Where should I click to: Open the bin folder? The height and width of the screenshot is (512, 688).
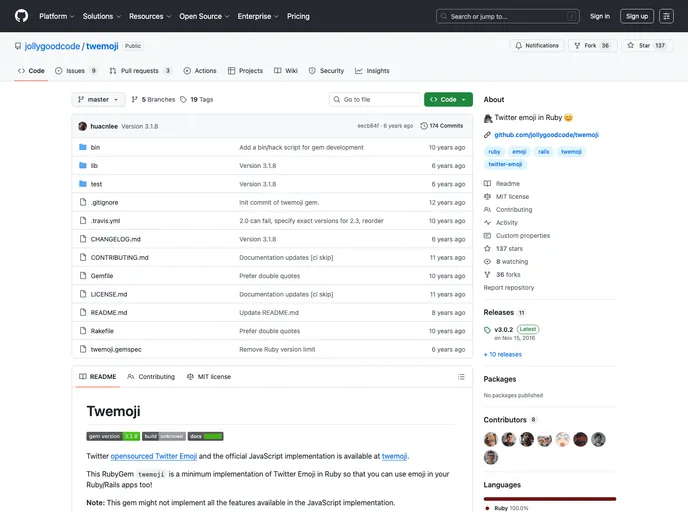point(95,147)
